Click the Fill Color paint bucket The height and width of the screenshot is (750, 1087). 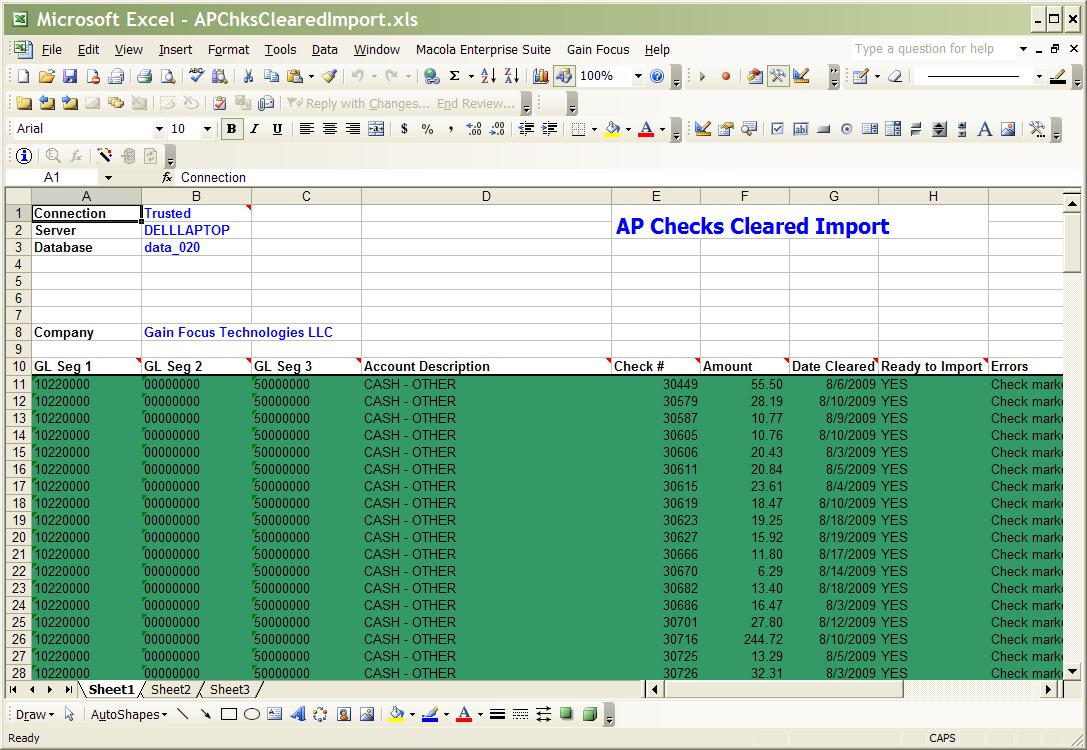612,129
